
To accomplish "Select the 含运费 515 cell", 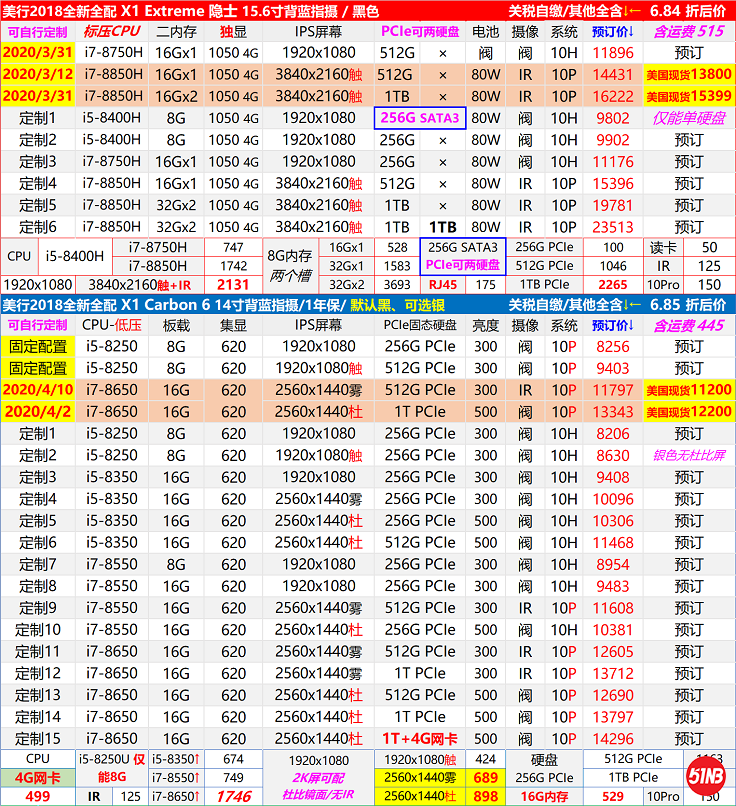I will click(x=688, y=32).
